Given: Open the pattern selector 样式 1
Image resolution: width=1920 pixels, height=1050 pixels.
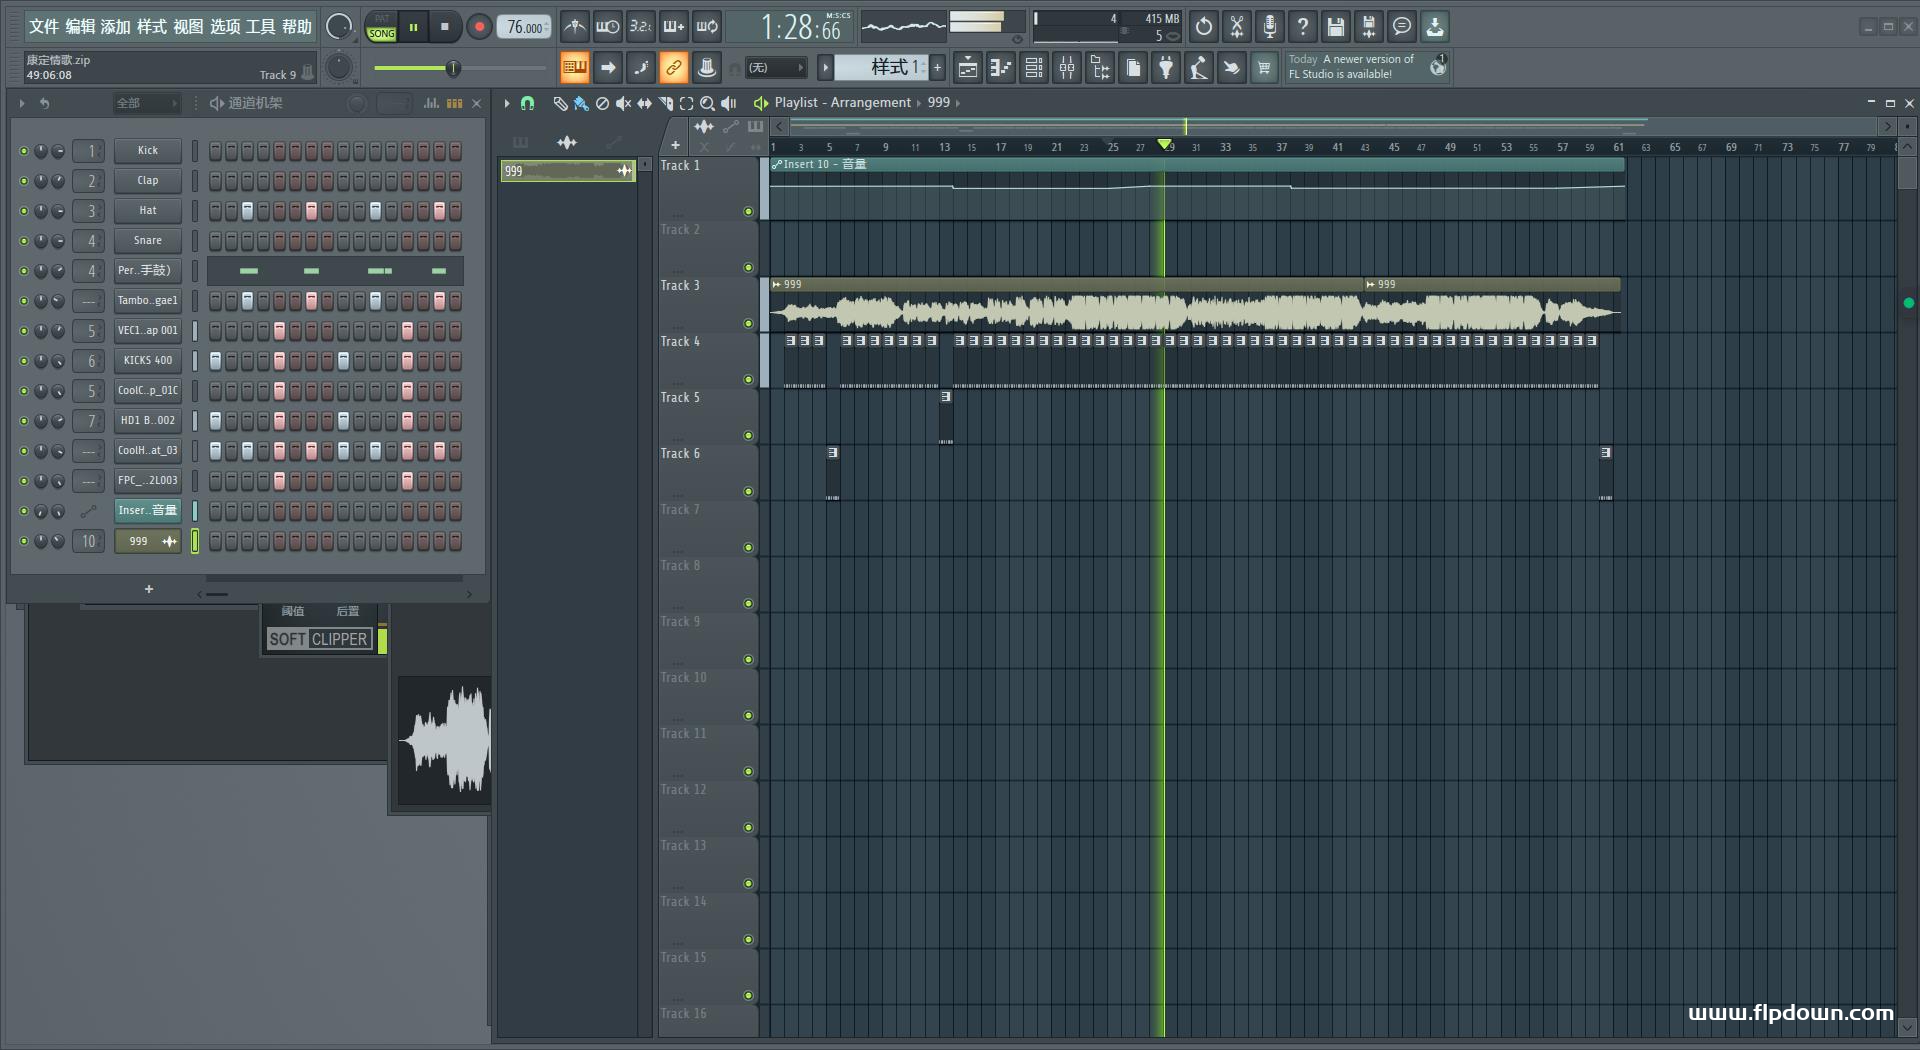Looking at the screenshot, I should (x=881, y=68).
